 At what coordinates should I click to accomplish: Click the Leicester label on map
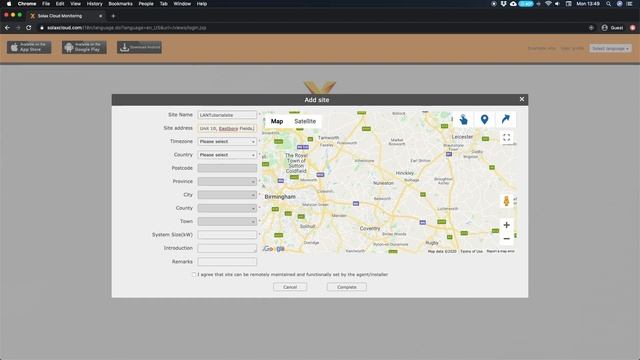pyautogui.click(x=462, y=137)
